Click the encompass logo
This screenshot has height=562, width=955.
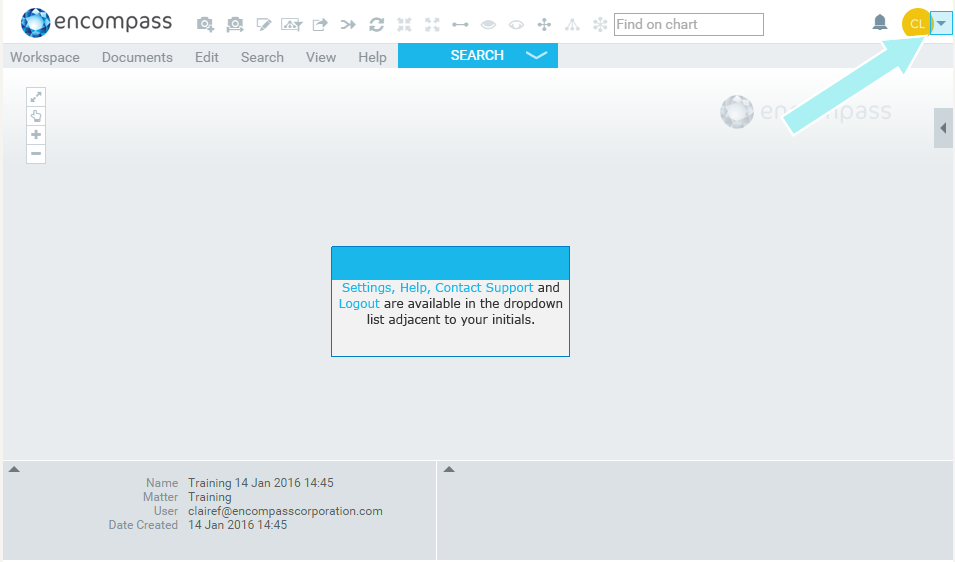pyautogui.click(x=96, y=23)
